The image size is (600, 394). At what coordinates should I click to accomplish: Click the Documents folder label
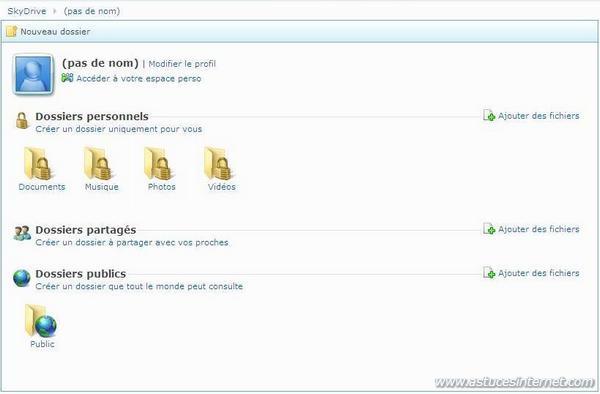(x=42, y=187)
